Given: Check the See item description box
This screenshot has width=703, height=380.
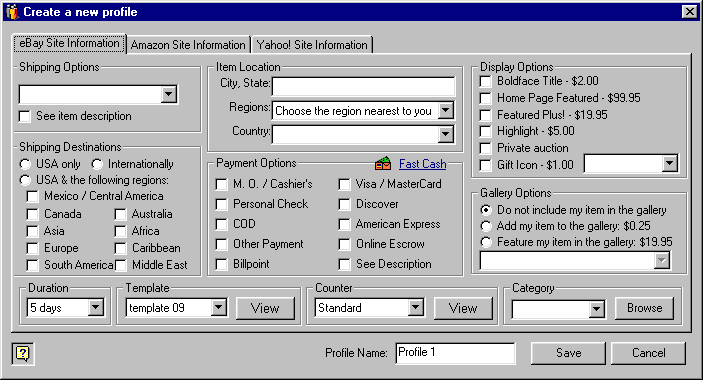Looking at the screenshot, I should click(25, 117).
